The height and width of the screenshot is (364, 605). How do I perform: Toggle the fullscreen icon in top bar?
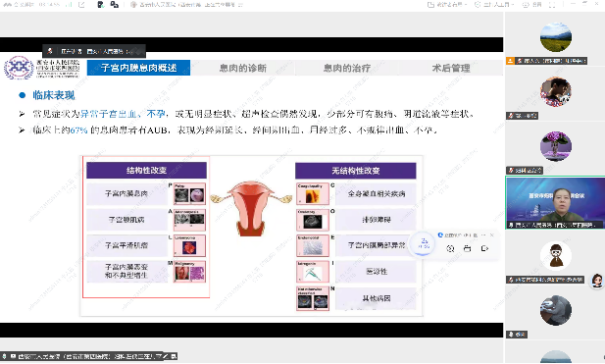(552, 5)
